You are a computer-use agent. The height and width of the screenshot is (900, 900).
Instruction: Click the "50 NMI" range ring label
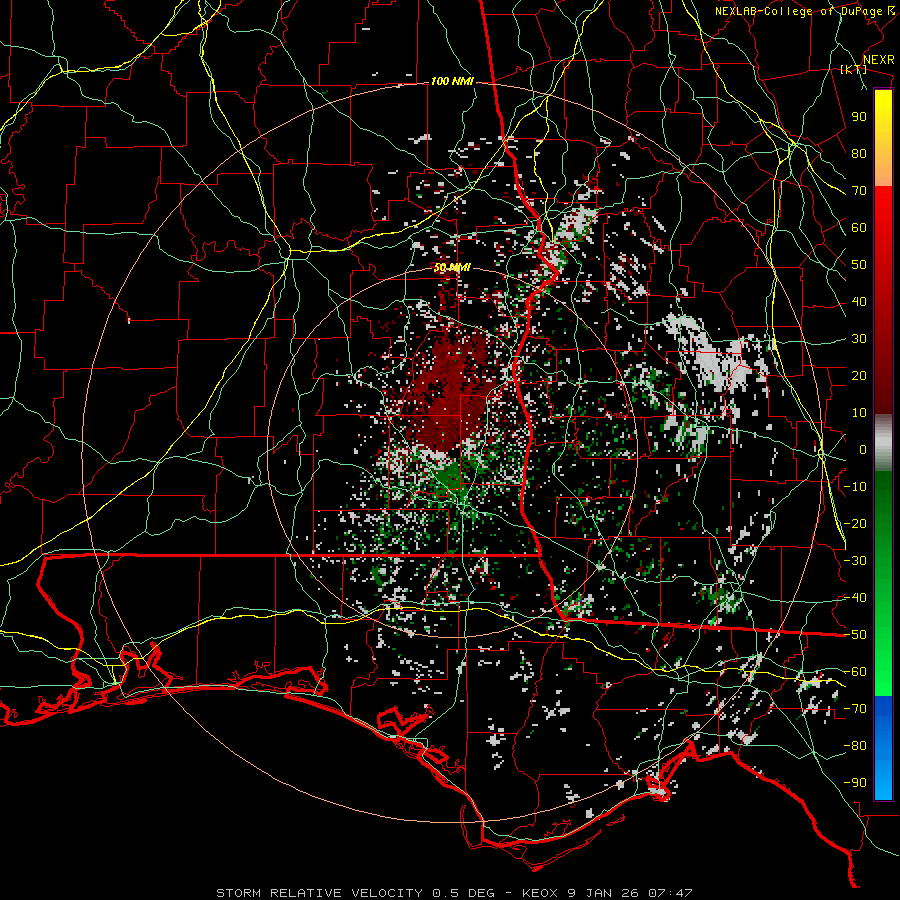tap(452, 268)
